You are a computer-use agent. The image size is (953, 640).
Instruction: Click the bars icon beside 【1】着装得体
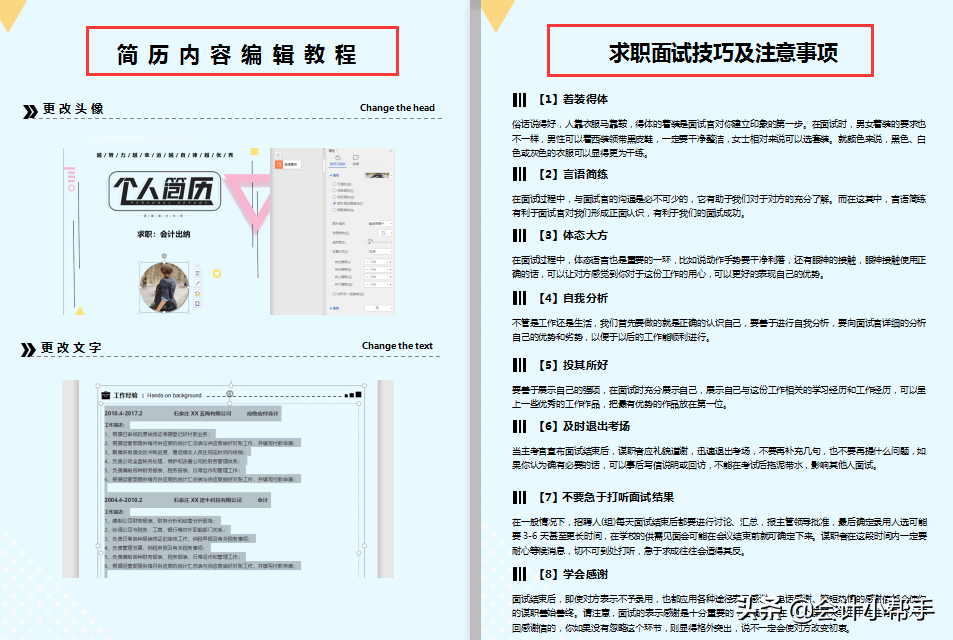pos(520,101)
